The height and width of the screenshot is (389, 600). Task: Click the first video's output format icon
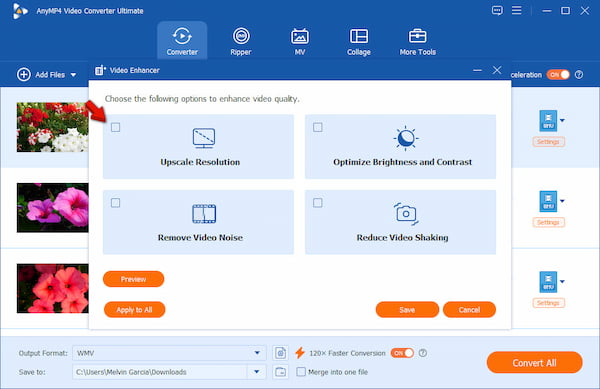point(548,120)
